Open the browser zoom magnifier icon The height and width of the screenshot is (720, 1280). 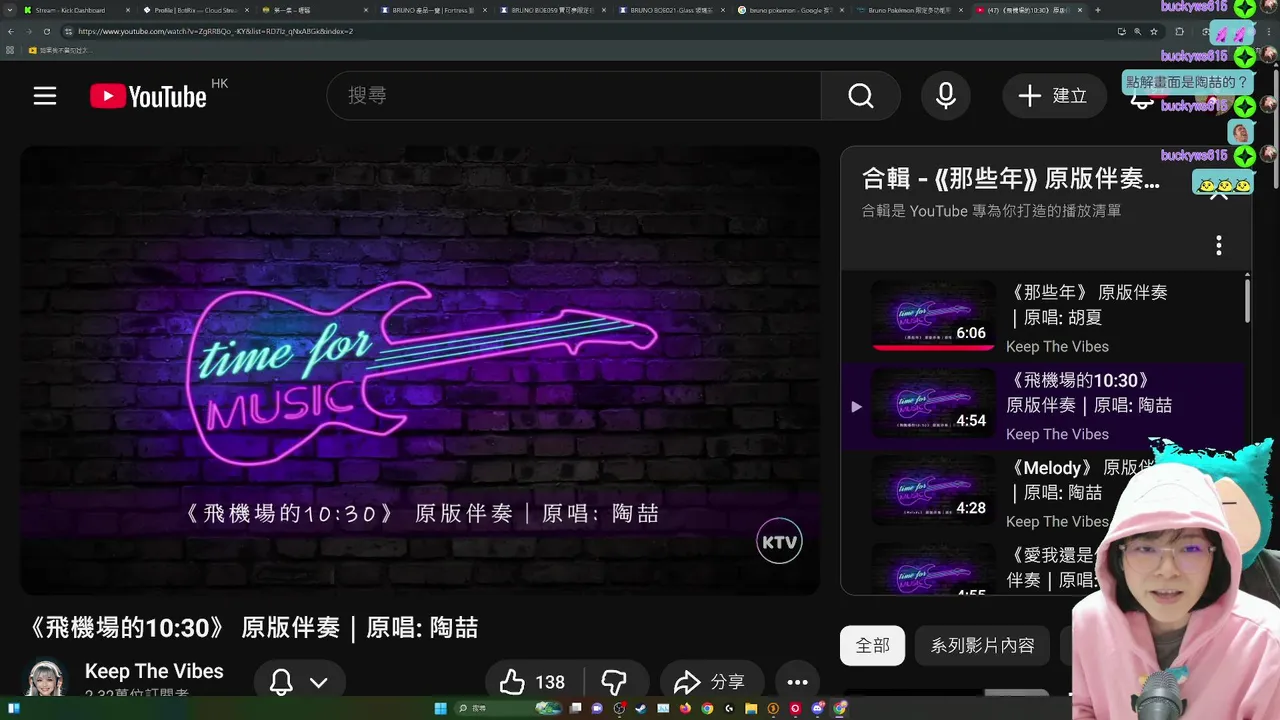1137,31
